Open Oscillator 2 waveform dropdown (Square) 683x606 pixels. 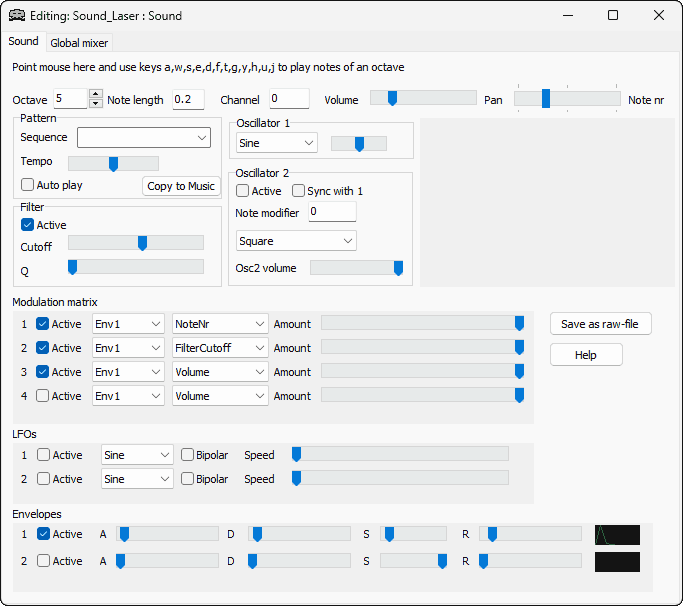296,241
